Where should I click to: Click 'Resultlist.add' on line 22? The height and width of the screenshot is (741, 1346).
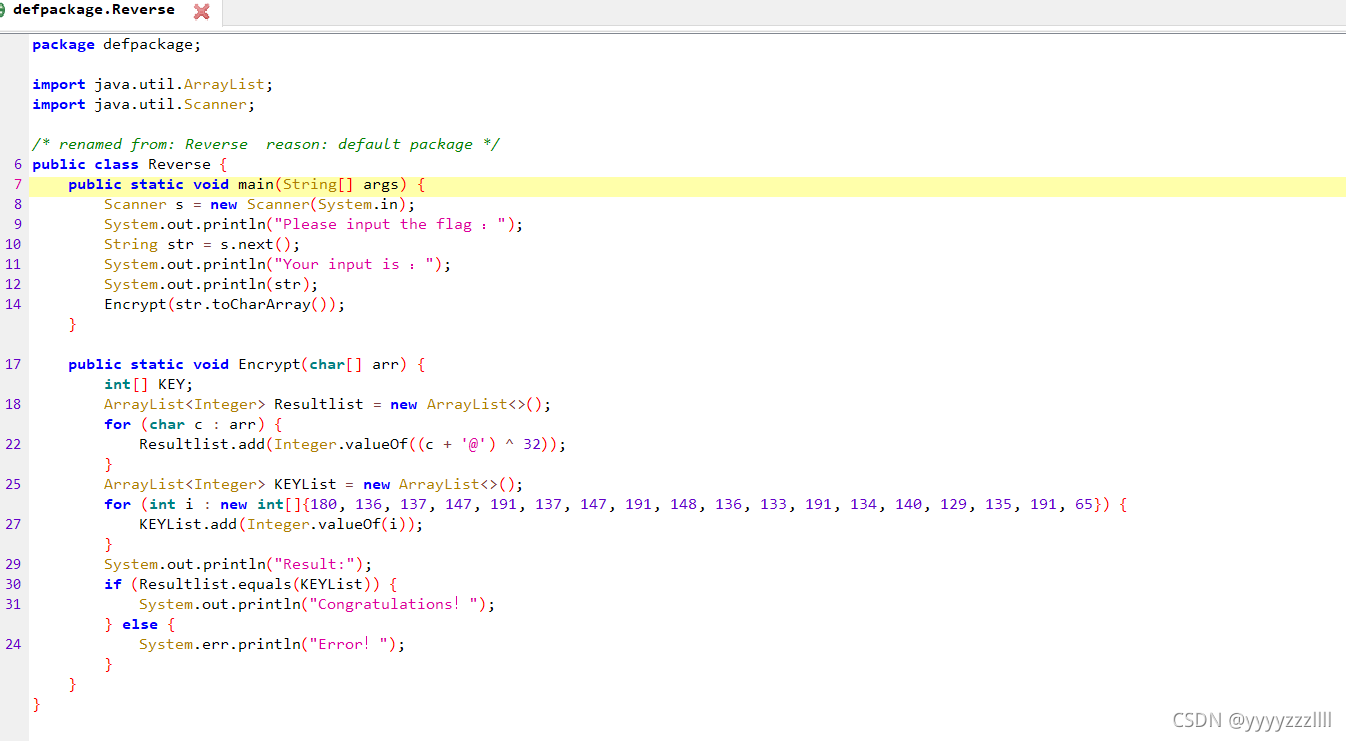202,444
